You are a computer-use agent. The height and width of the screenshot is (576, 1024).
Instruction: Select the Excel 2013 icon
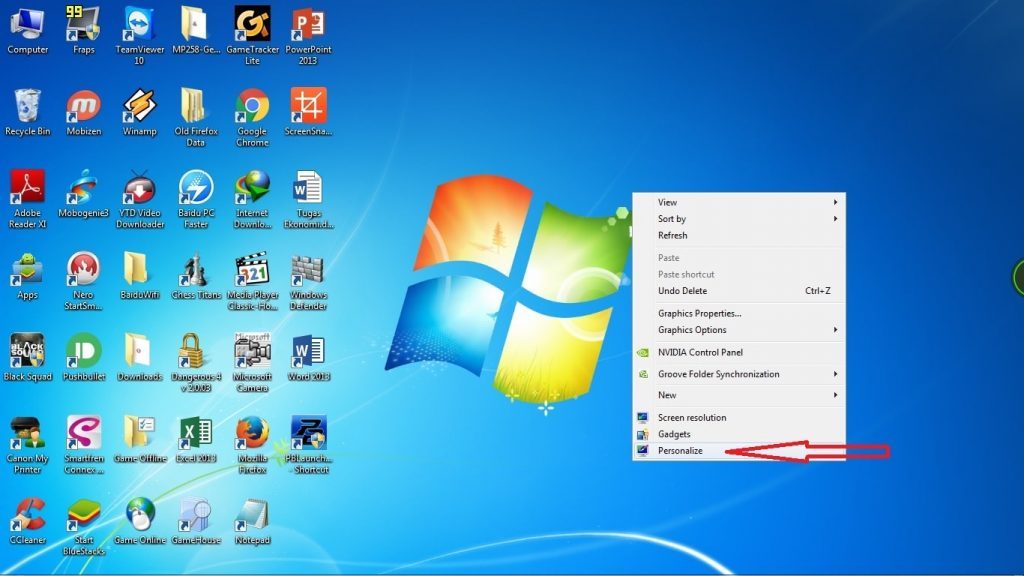pos(196,433)
